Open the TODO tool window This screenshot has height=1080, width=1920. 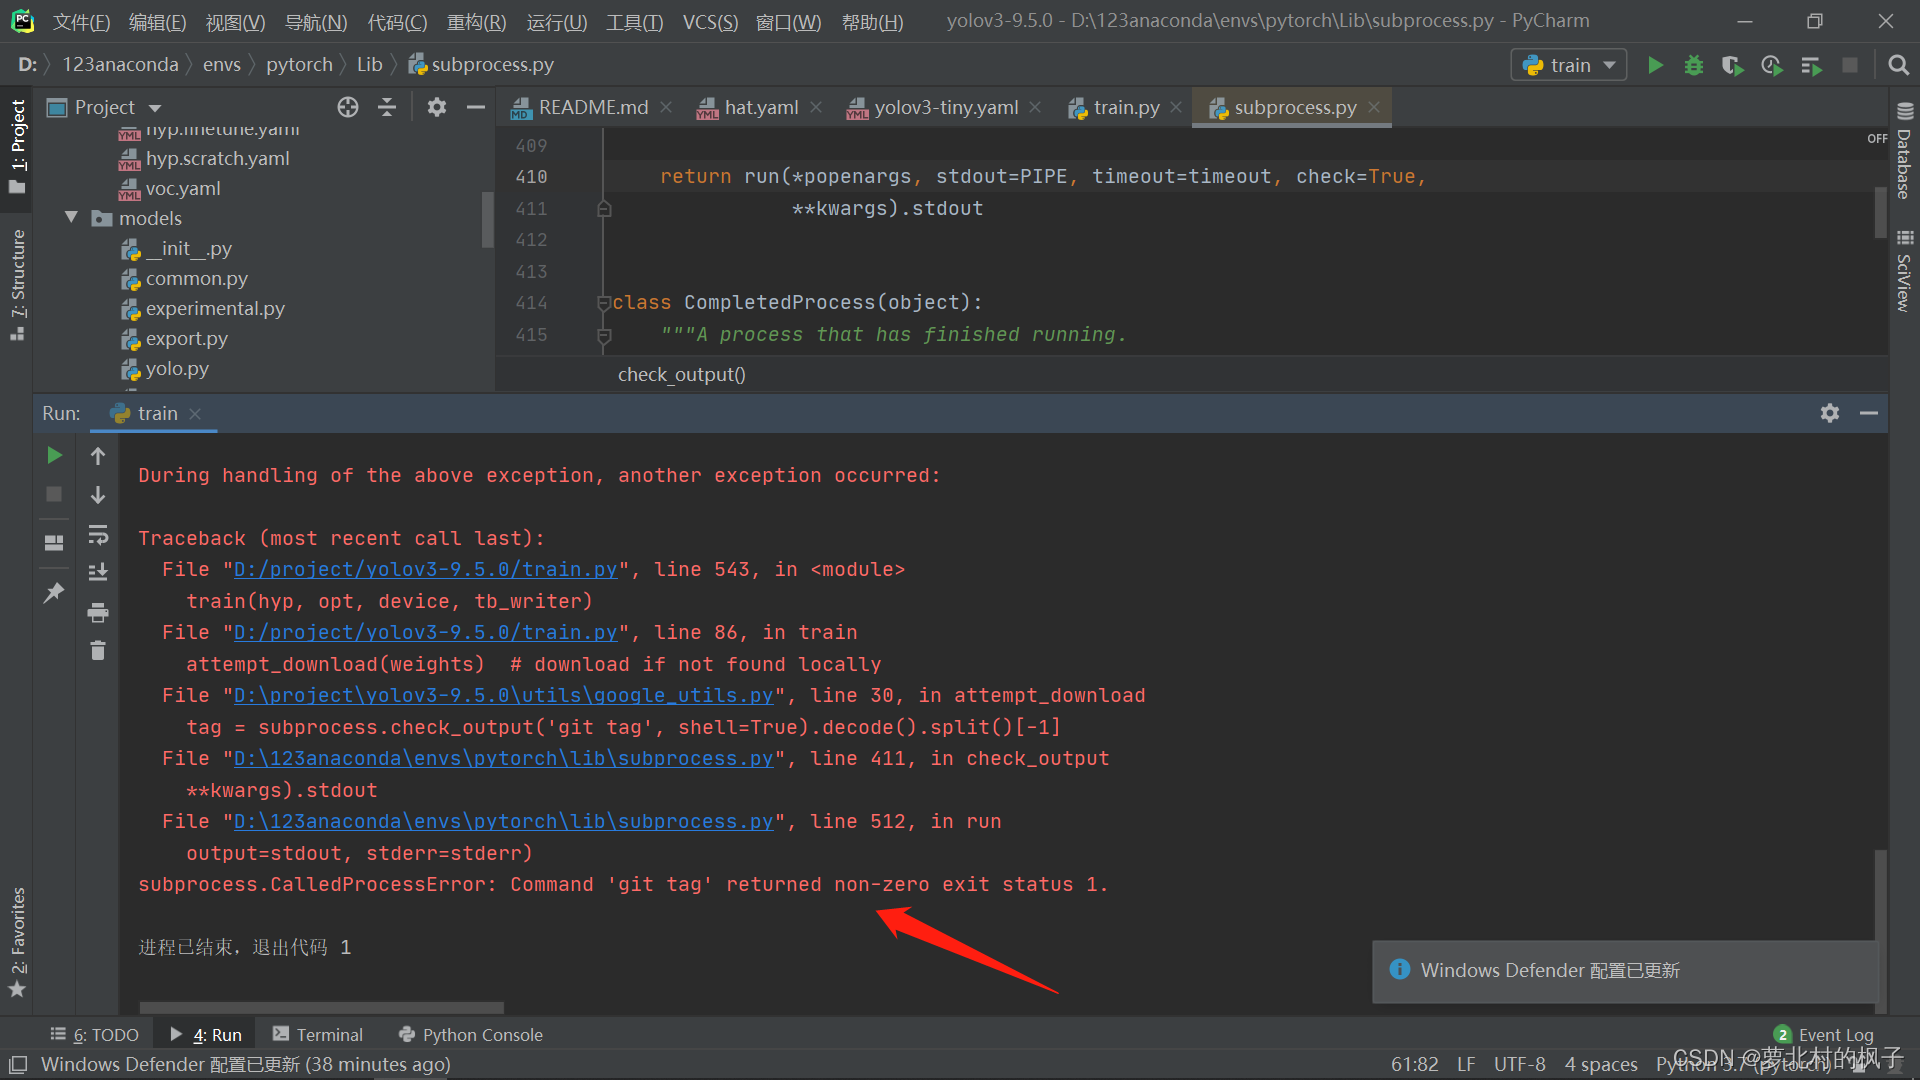(95, 1035)
